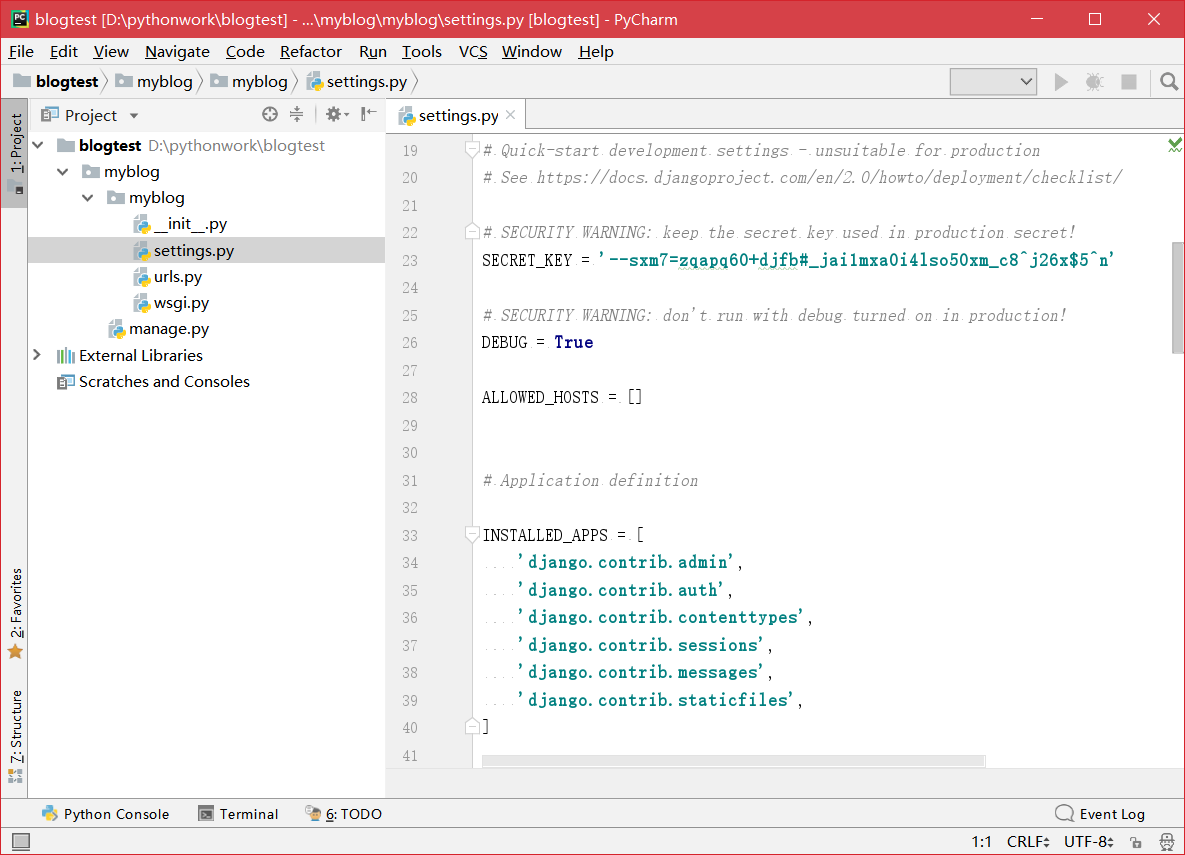Screen dimensions: 1185x855
Task: Open the Refactor menu
Action: pyautogui.click(x=311, y=51)
